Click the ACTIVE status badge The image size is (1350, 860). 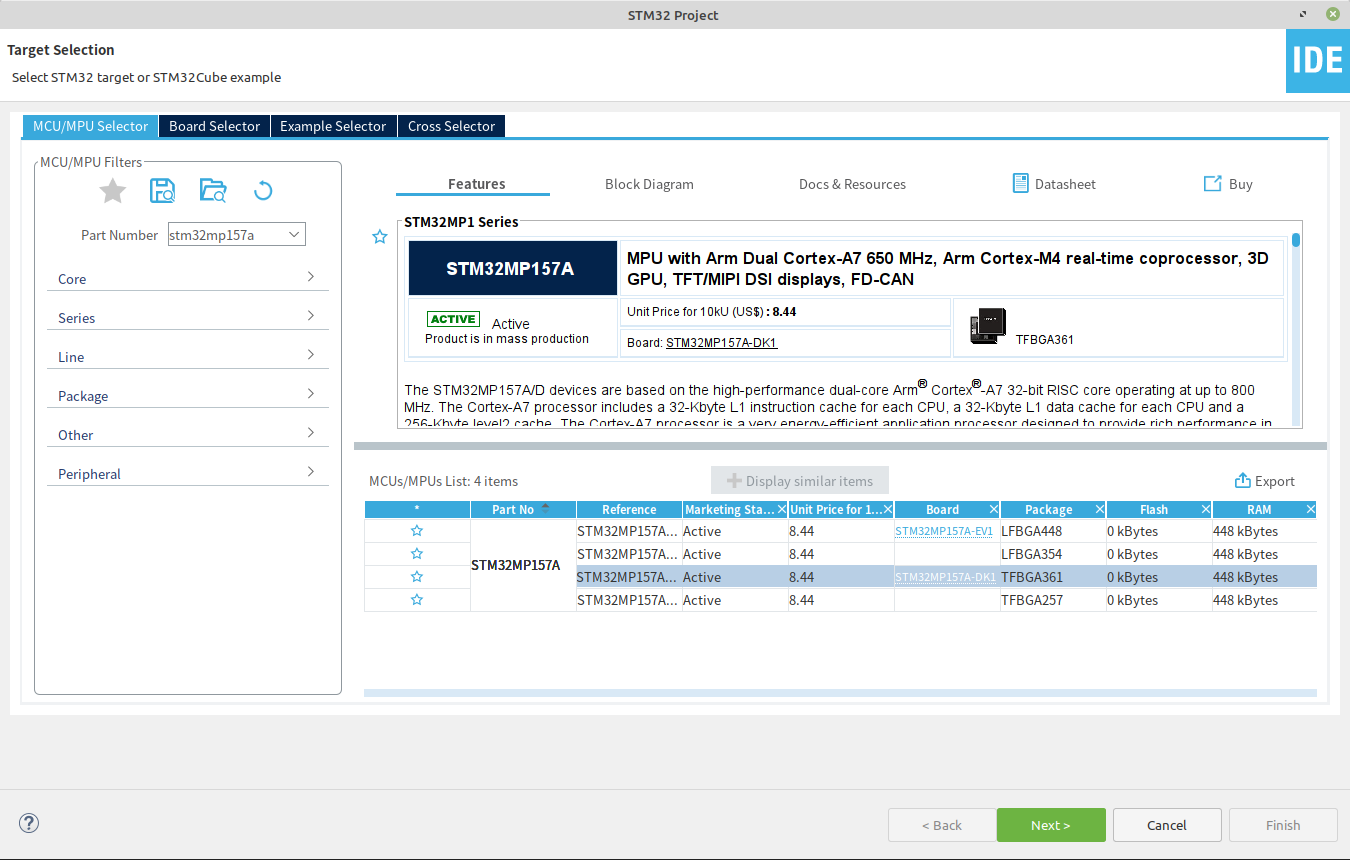[453, 319]
